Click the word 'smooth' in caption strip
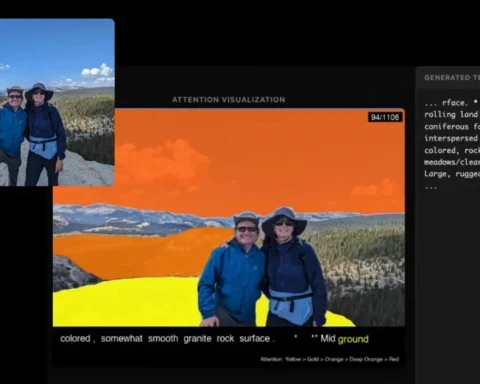Image resolution: width=480 pixels, height=384 pixels. 163,338
